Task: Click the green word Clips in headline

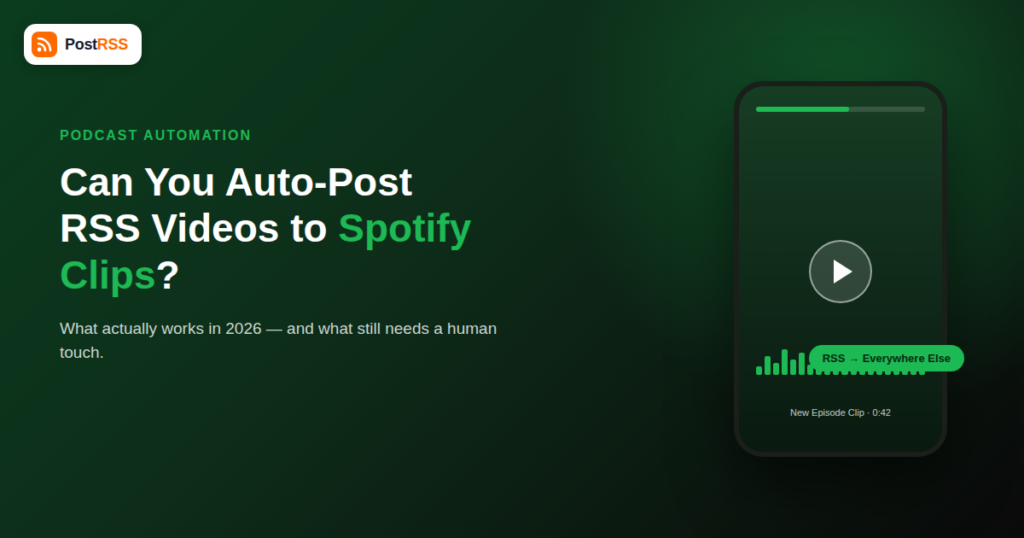Action: pos(108,274)
